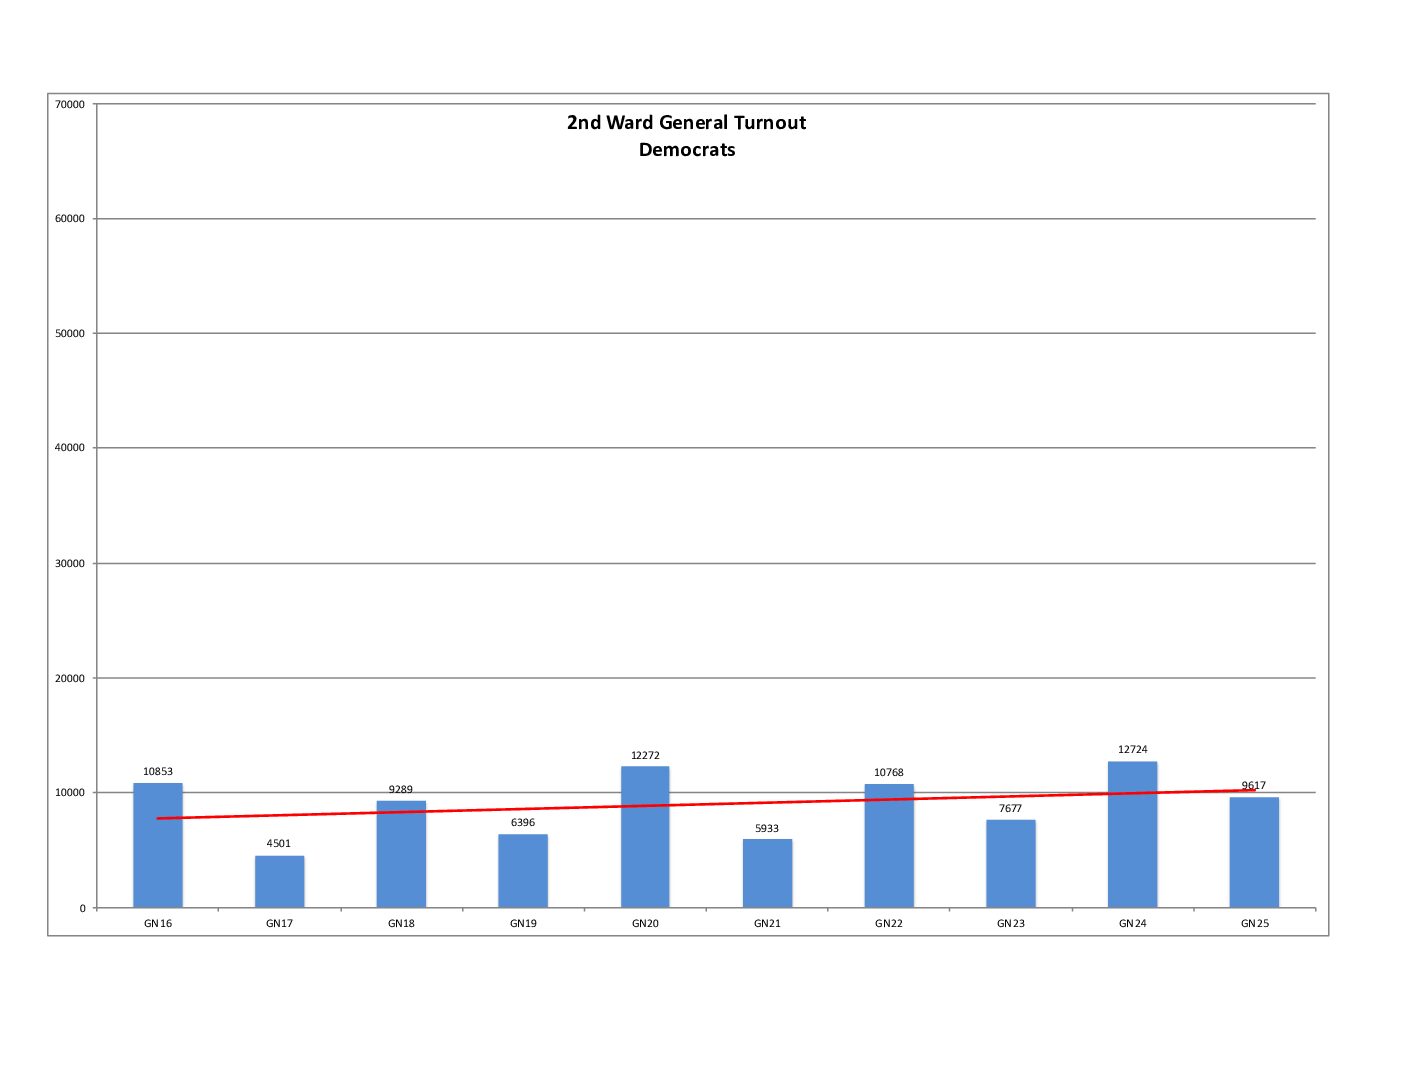Click the 70000 vertical axis label

(x=70, y=105)
